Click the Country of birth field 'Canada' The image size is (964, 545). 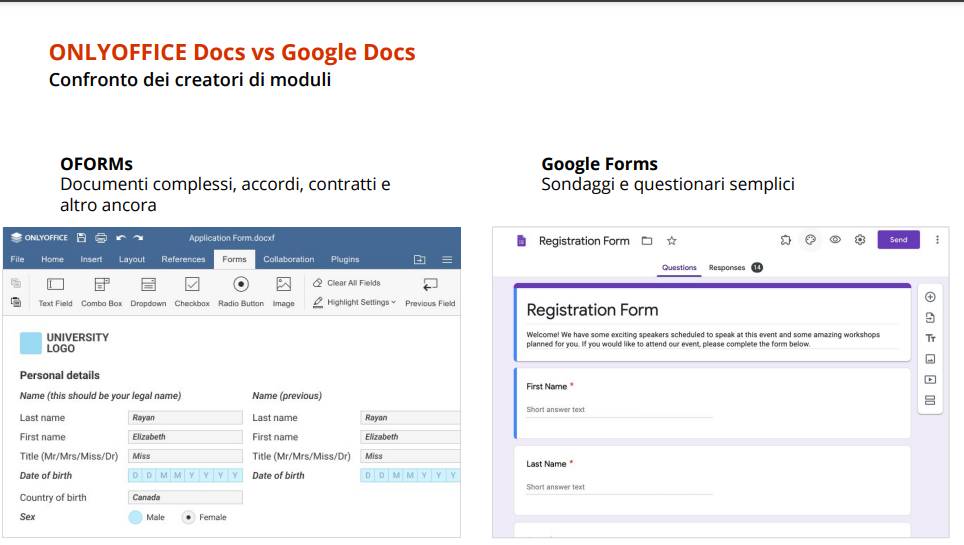(x=185, y=497)
